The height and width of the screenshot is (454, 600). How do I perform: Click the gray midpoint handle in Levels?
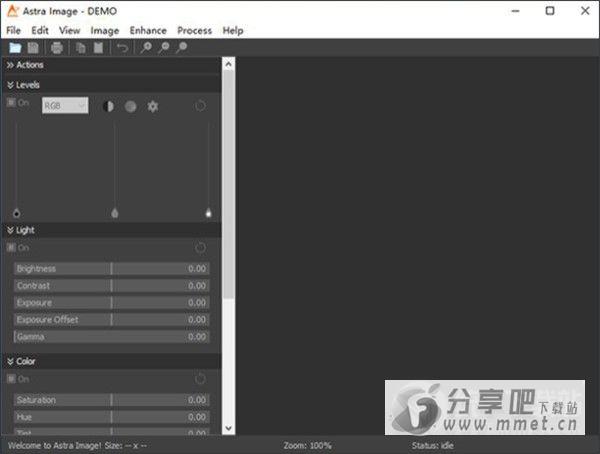click(x=114, y=213)
